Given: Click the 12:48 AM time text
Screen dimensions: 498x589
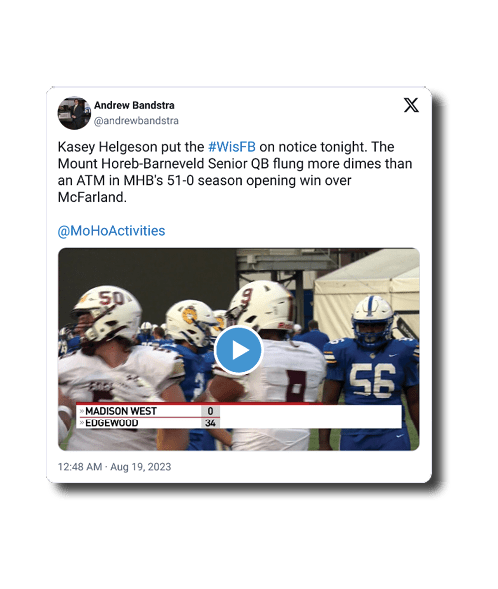Looking at the screenshot, I should (x=80, y=467).
